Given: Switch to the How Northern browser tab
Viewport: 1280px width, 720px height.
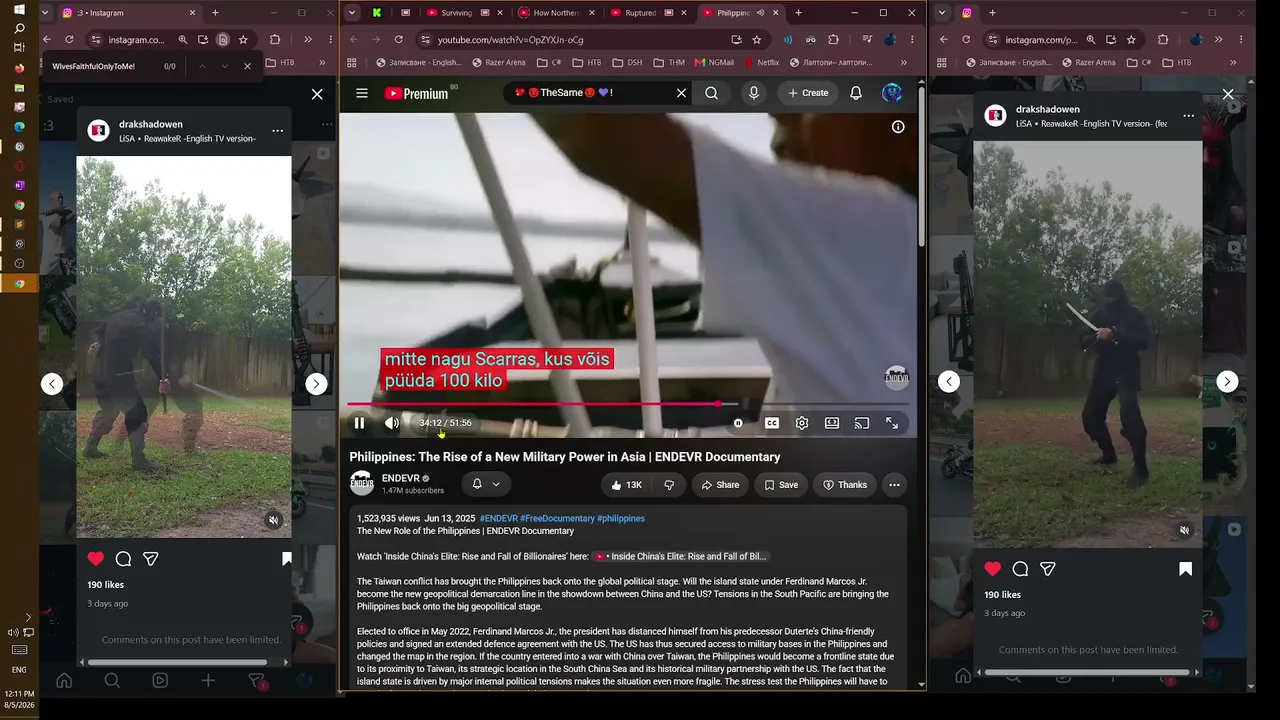Looking at the screenshot, I should 557,13.
